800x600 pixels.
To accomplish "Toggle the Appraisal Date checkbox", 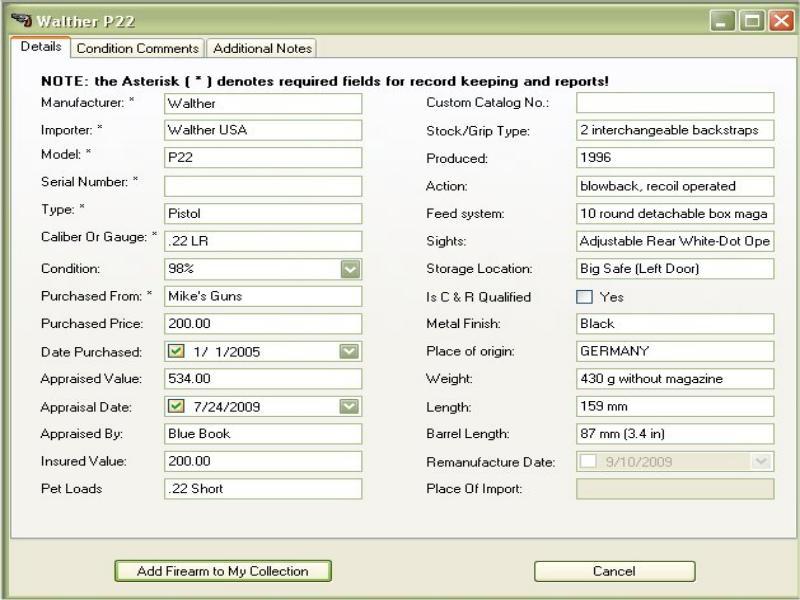I will point(176,406).
